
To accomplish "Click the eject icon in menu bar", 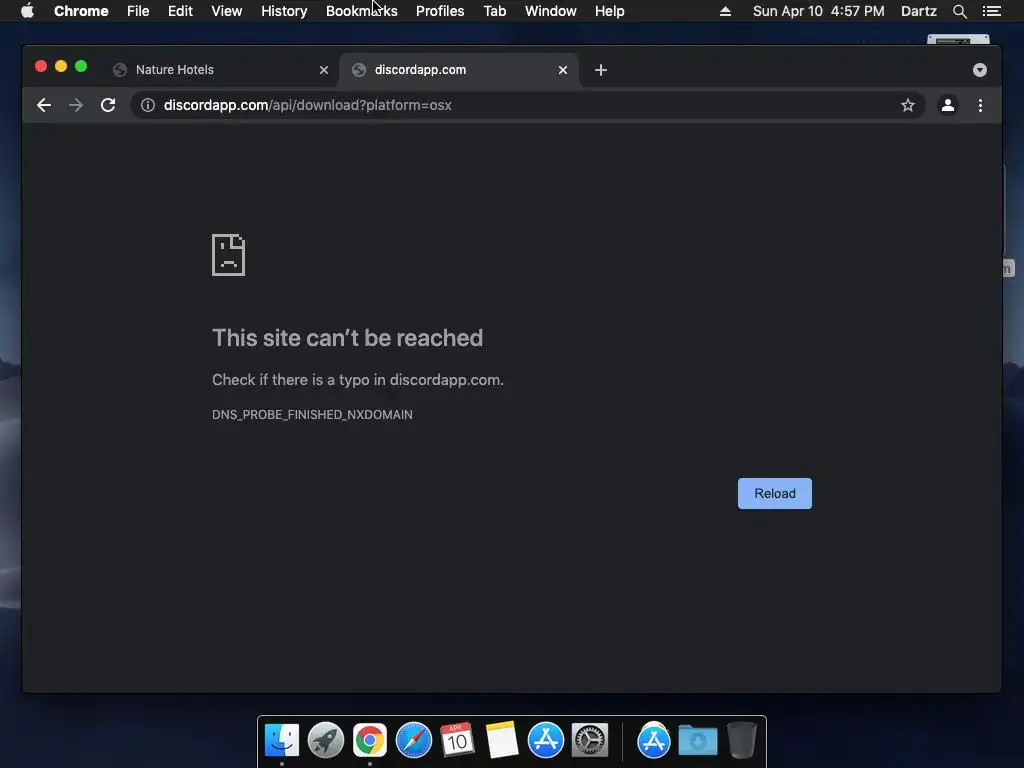I will click(x=725, y=11).
